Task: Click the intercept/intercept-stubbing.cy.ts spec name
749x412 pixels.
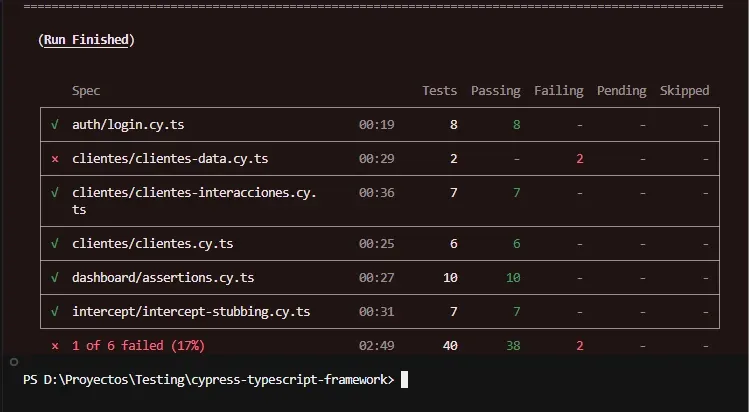Action: click(191, 312)
